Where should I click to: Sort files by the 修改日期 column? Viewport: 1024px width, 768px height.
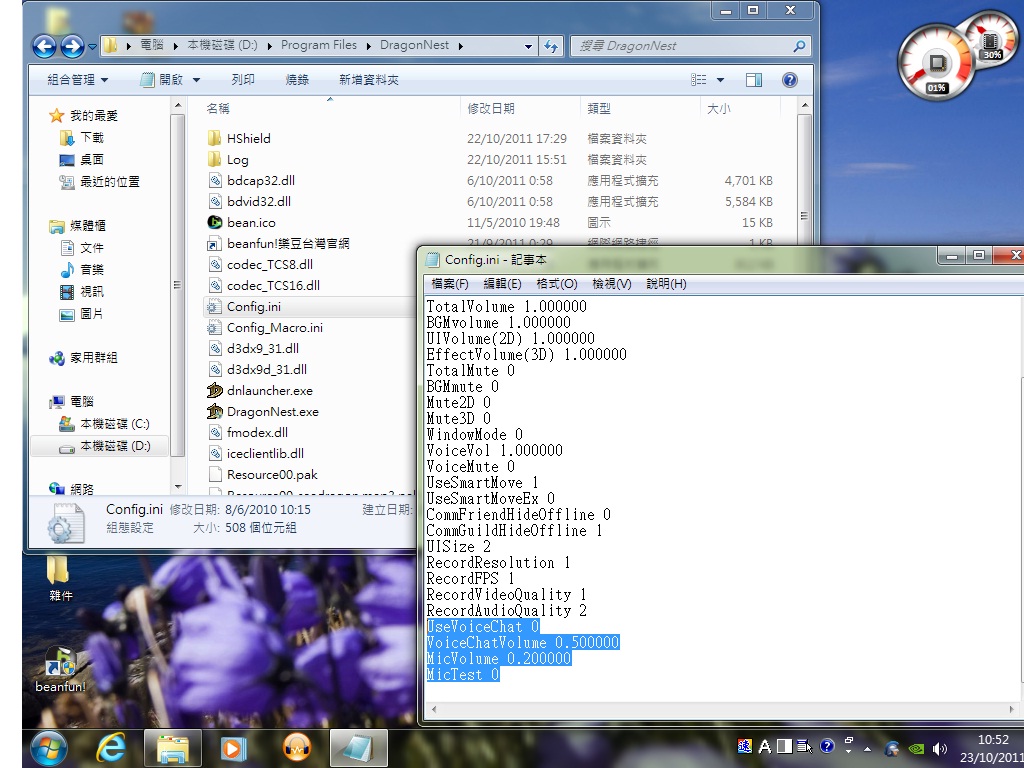490,108
